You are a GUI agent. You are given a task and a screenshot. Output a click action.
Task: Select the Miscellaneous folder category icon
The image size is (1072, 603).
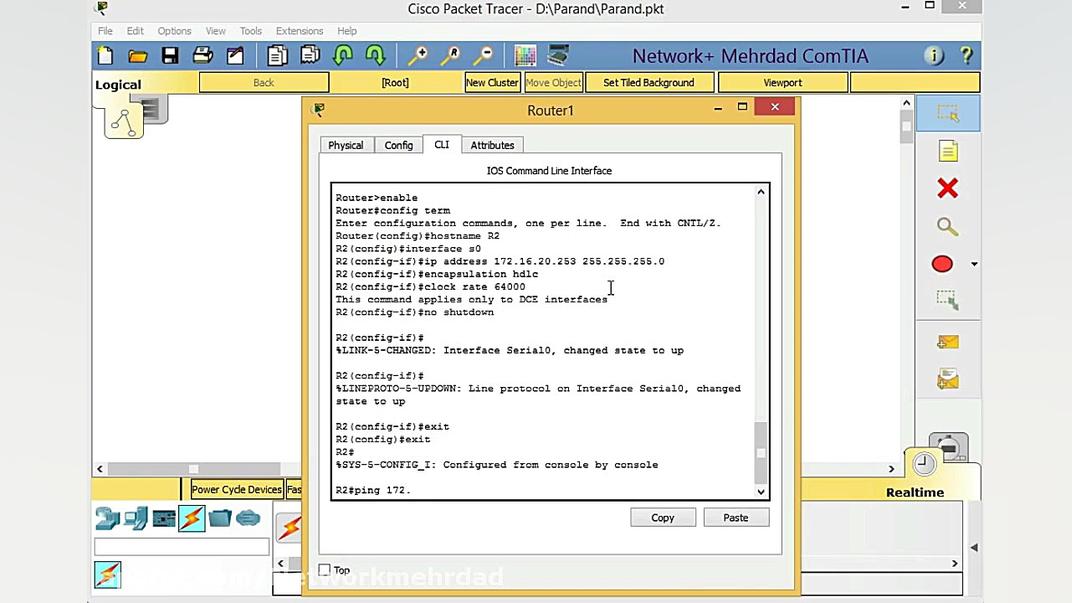point(220,518)
